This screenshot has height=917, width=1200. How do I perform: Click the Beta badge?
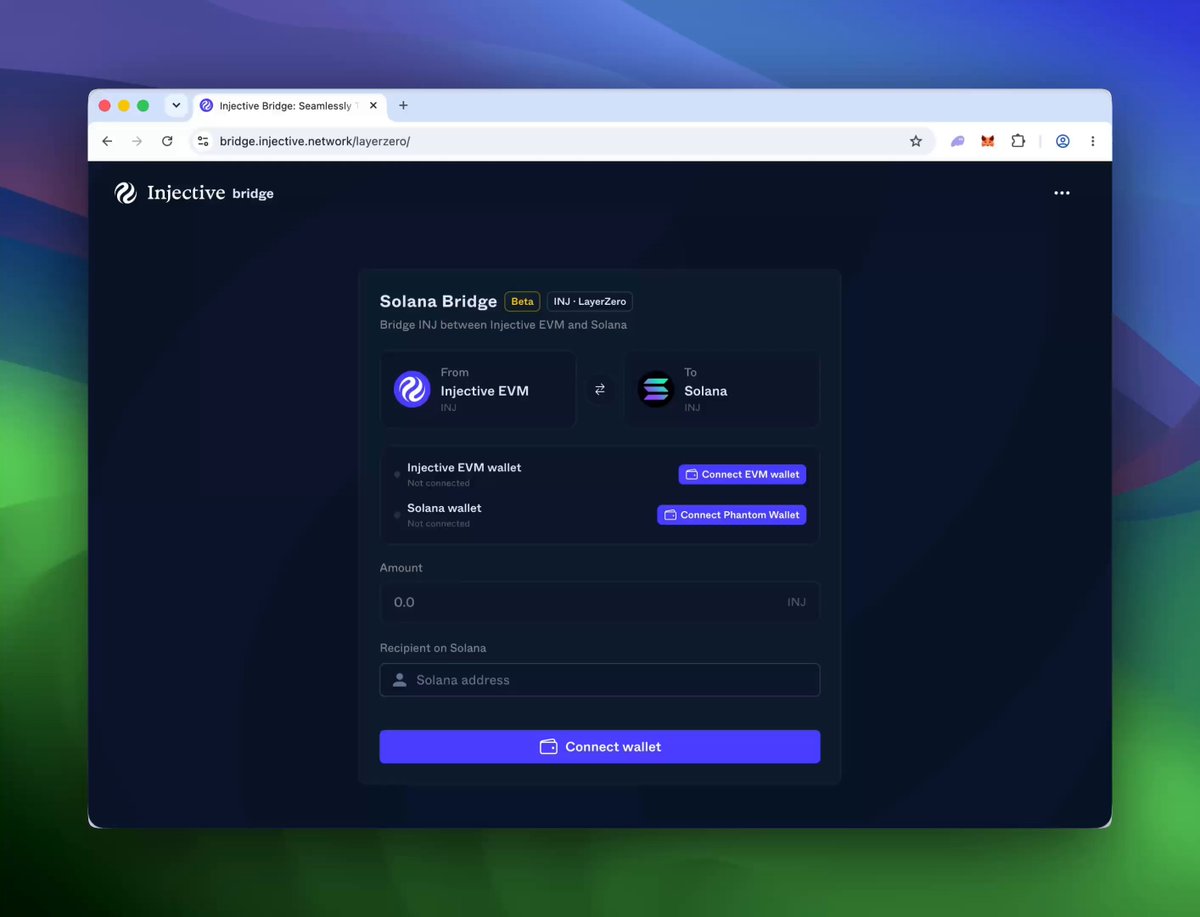(522, 301)
